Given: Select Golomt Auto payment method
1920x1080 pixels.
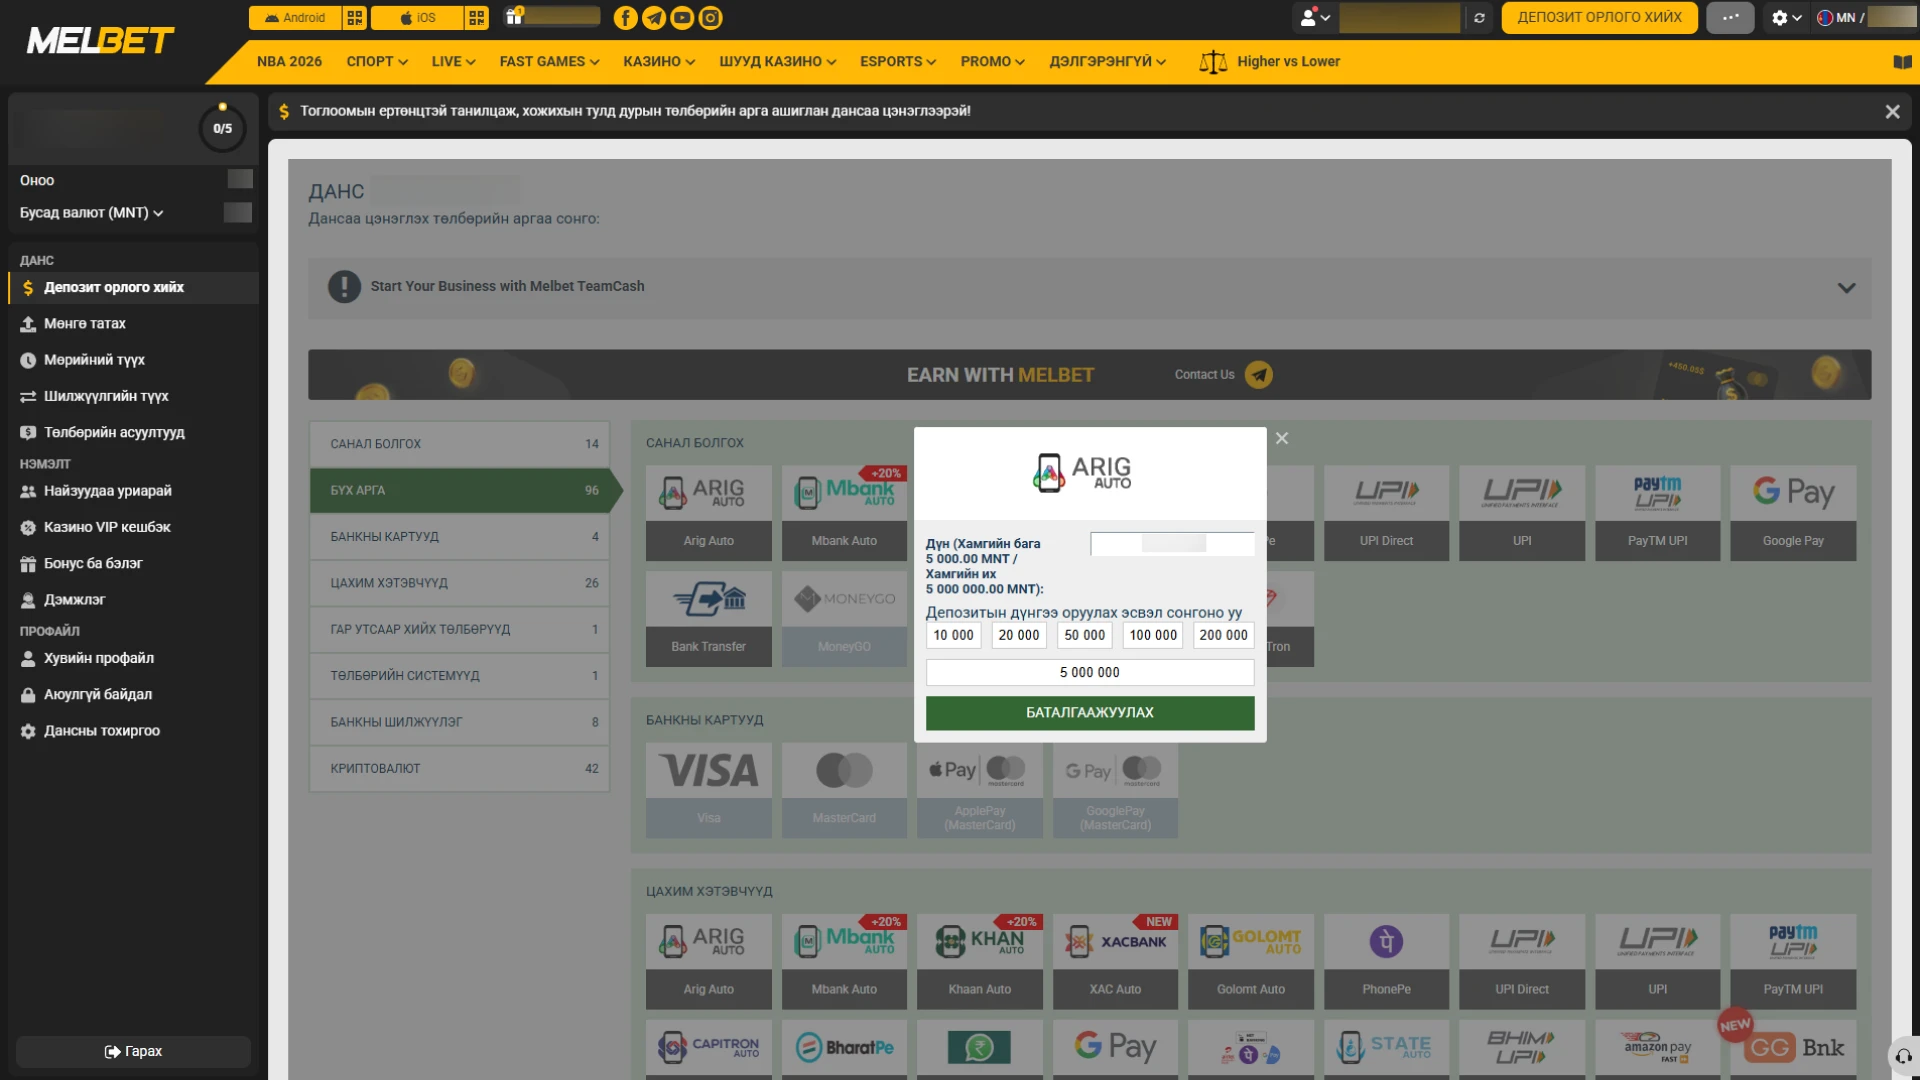Looking at the screenshot, I should (x=1251, y=962).
